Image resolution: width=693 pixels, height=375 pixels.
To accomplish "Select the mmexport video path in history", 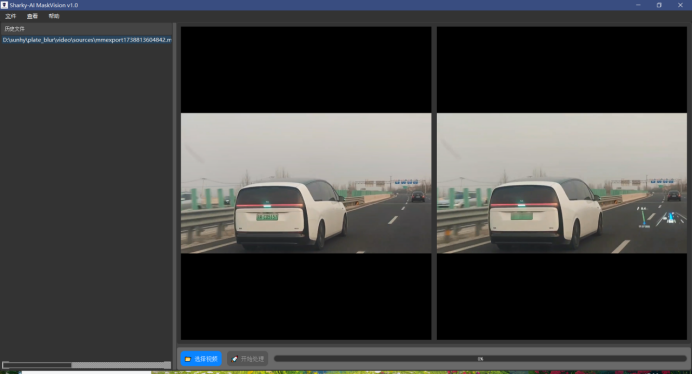I will click(x=87, y=40).
